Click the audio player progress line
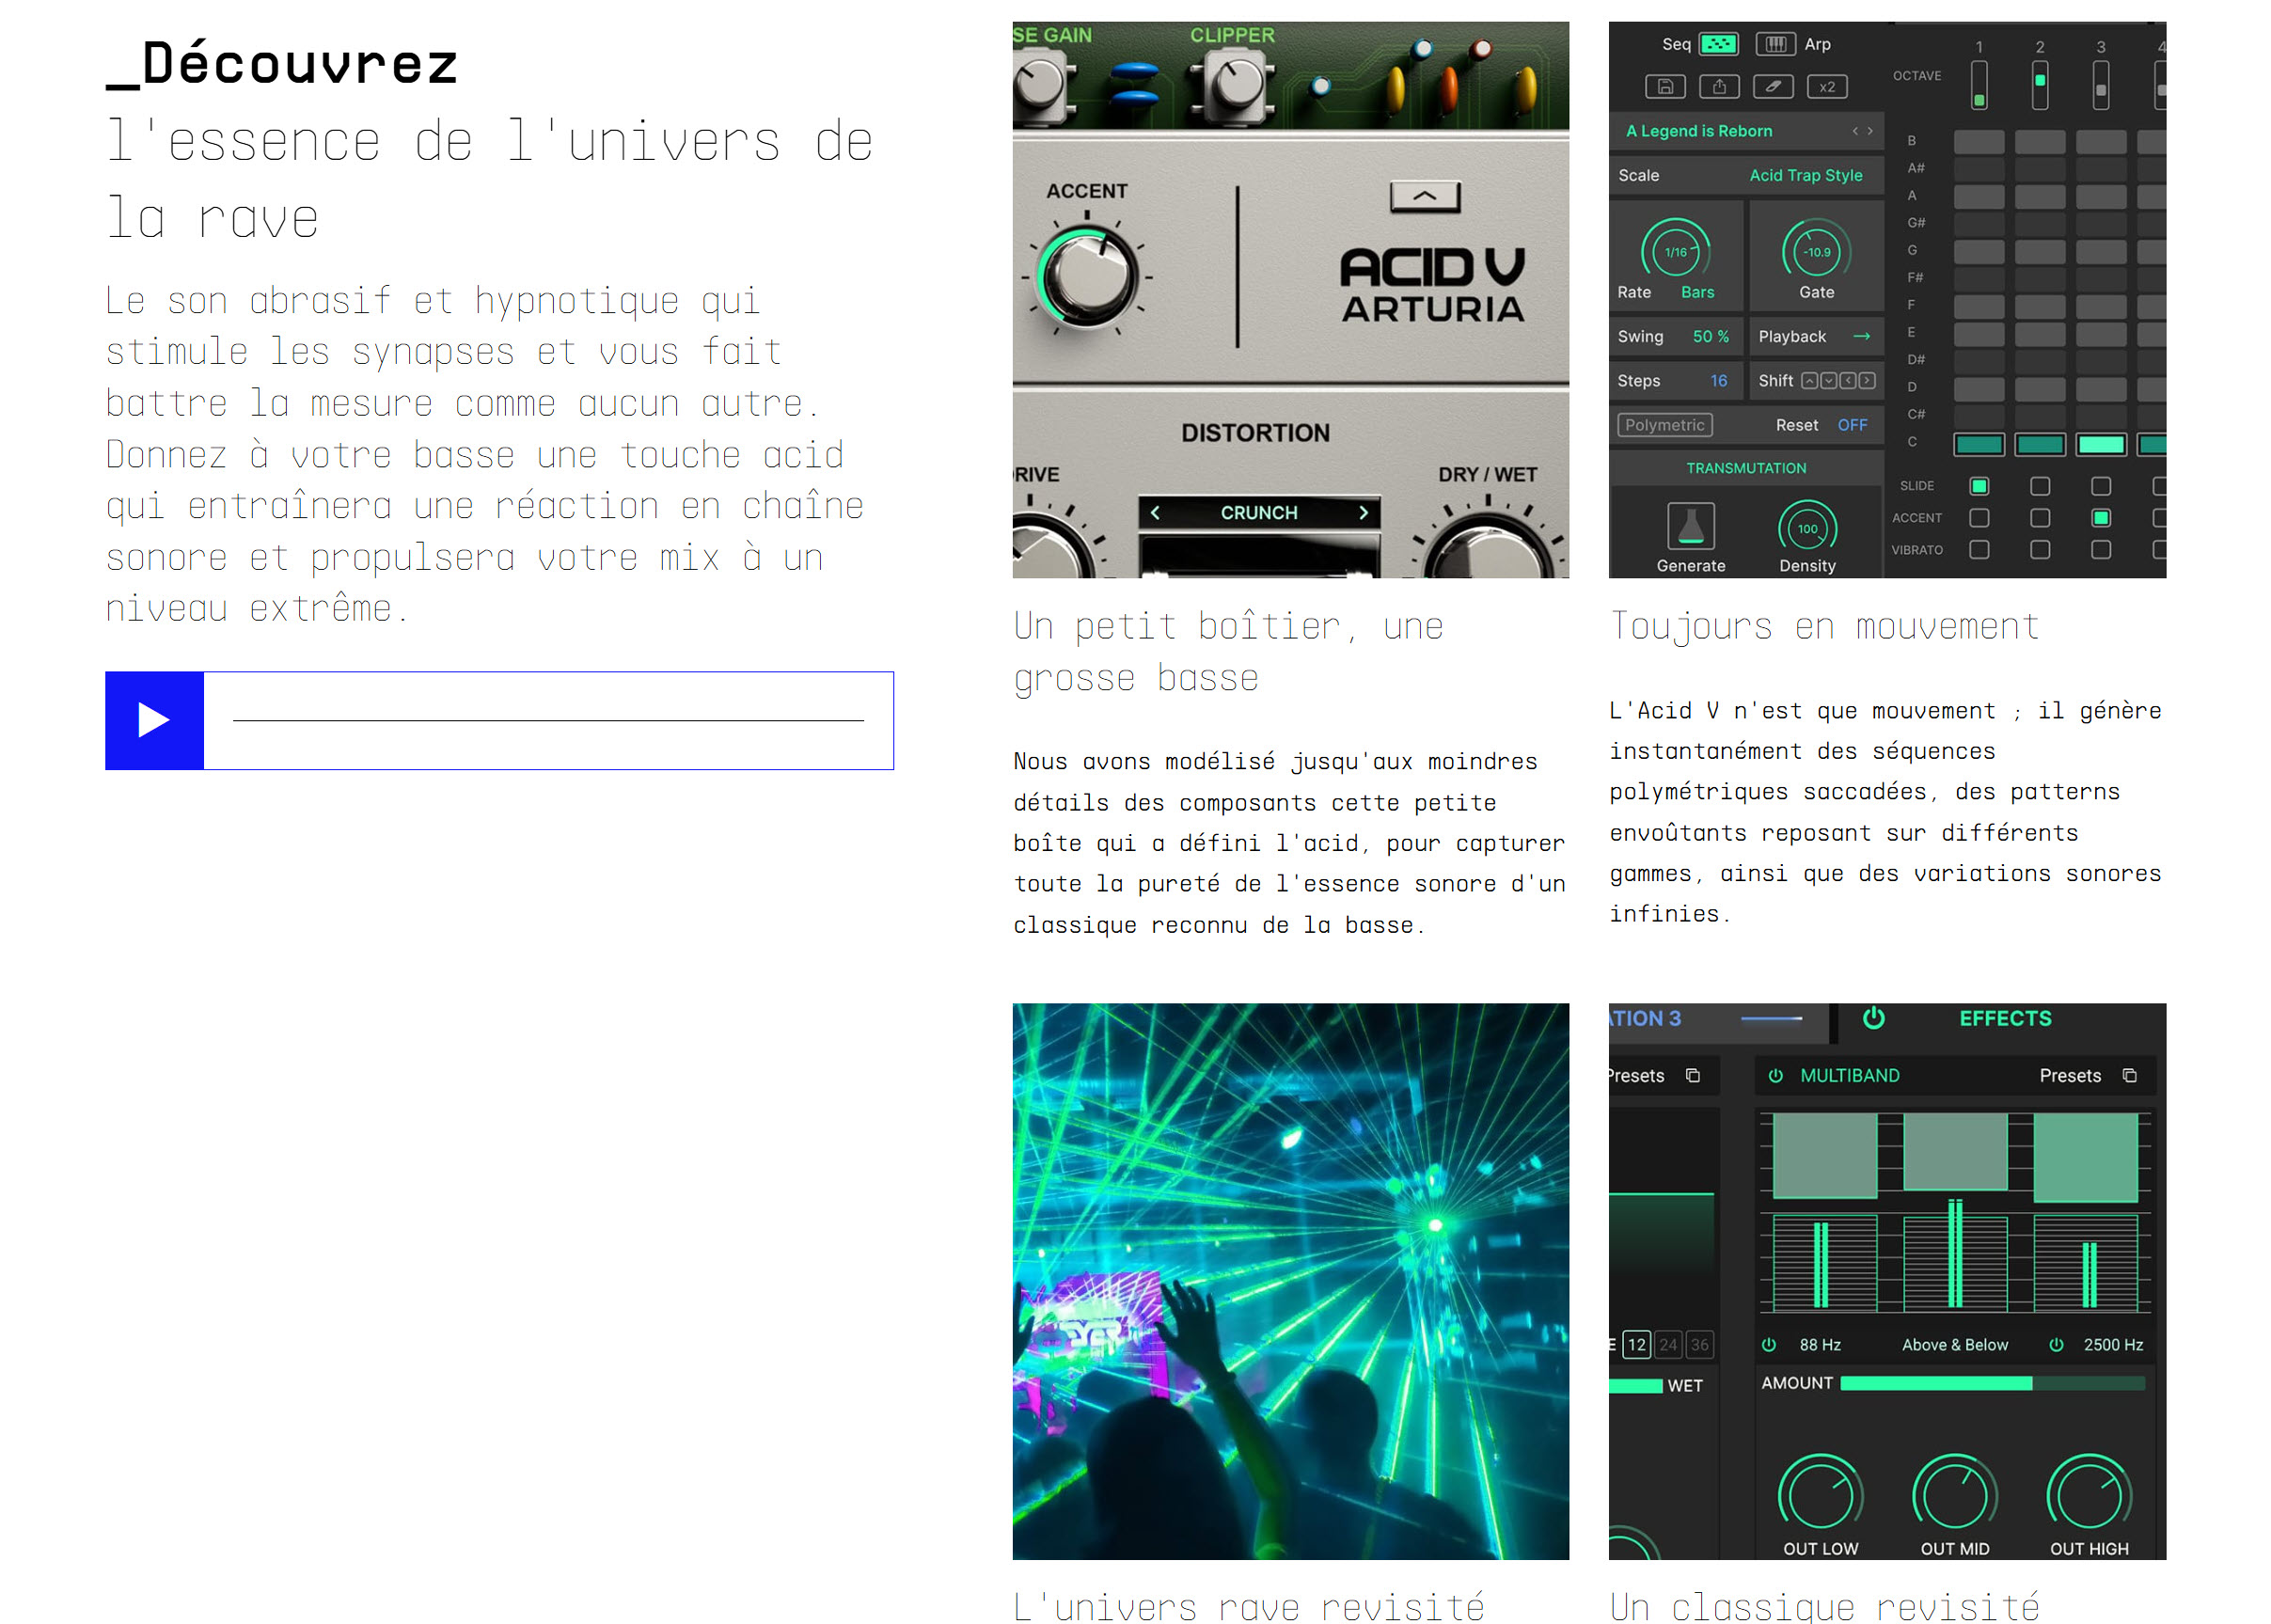Screen dimensions: 2271x1624 [x=548, y=720]
